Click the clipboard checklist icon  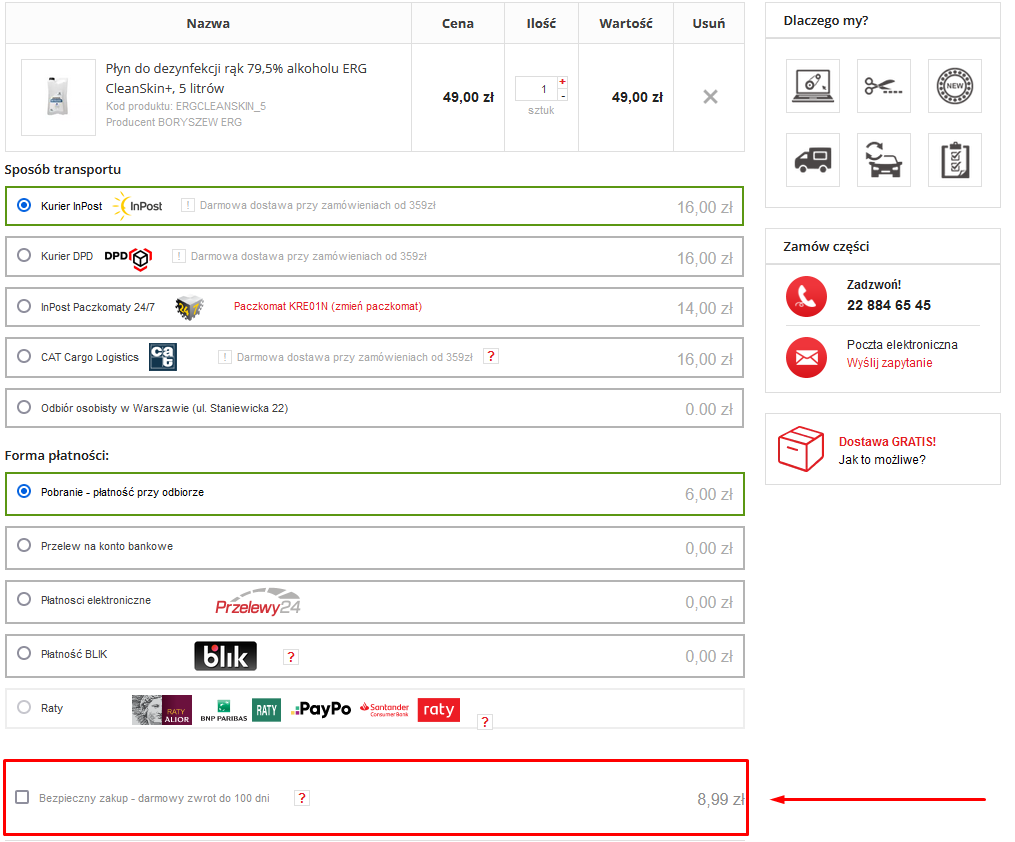(x=954, y=160)
